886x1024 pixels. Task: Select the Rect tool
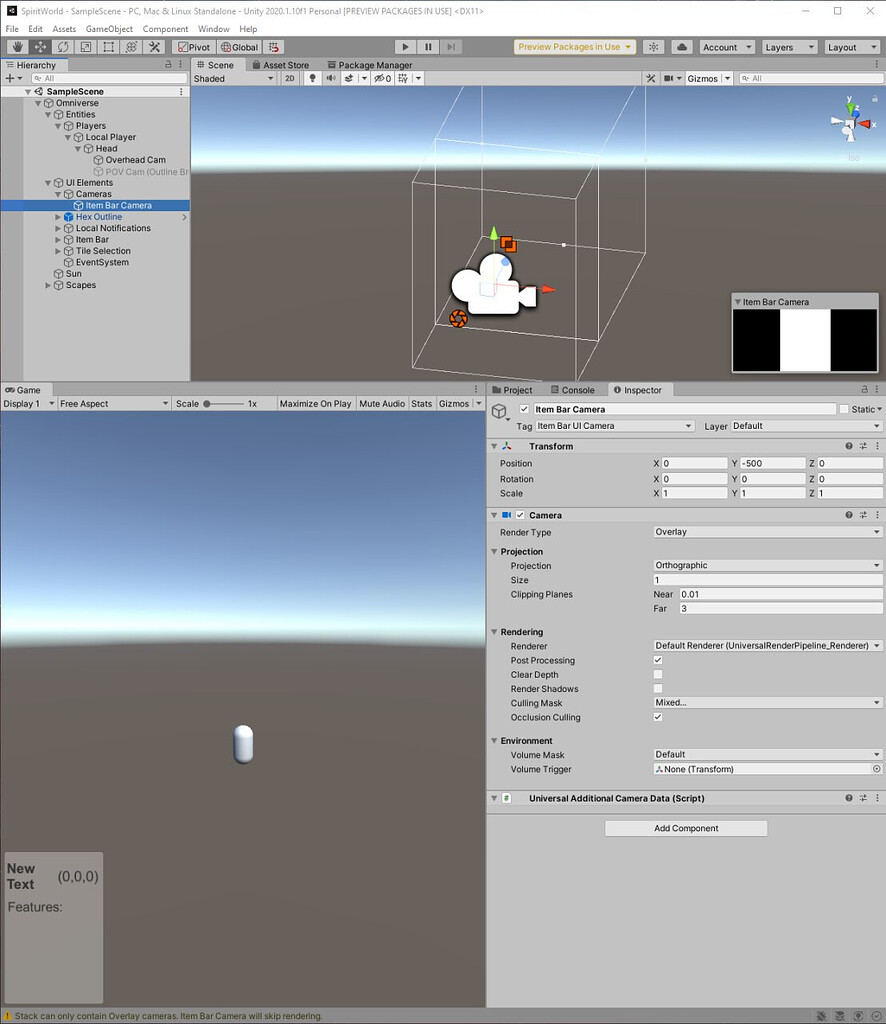[107, 47]
